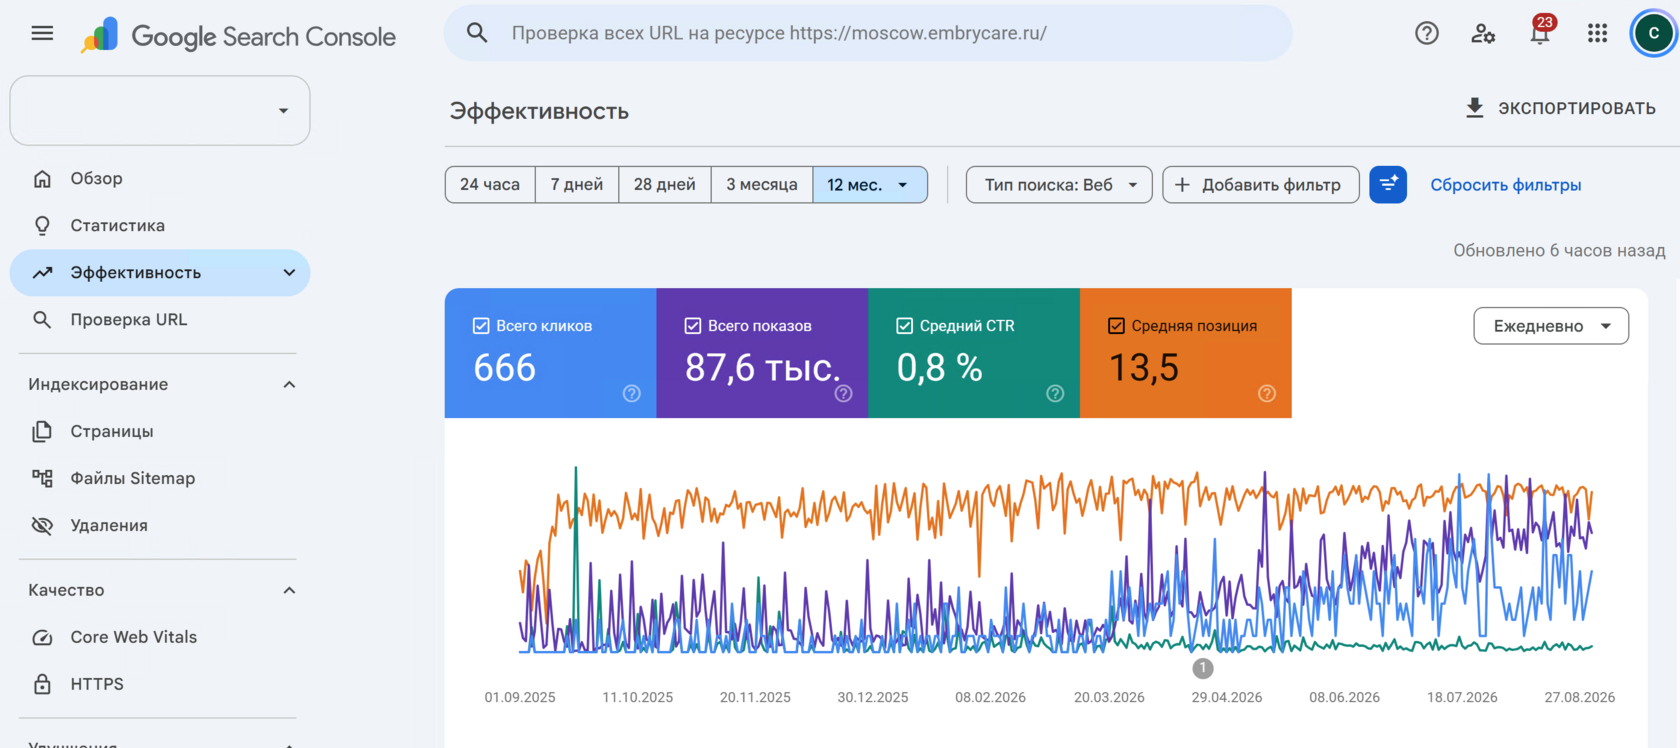Click the Core Web Vitals gauge icon
Image resolution: width=1680 pixels, height=748 pixels.
(42, 638)
